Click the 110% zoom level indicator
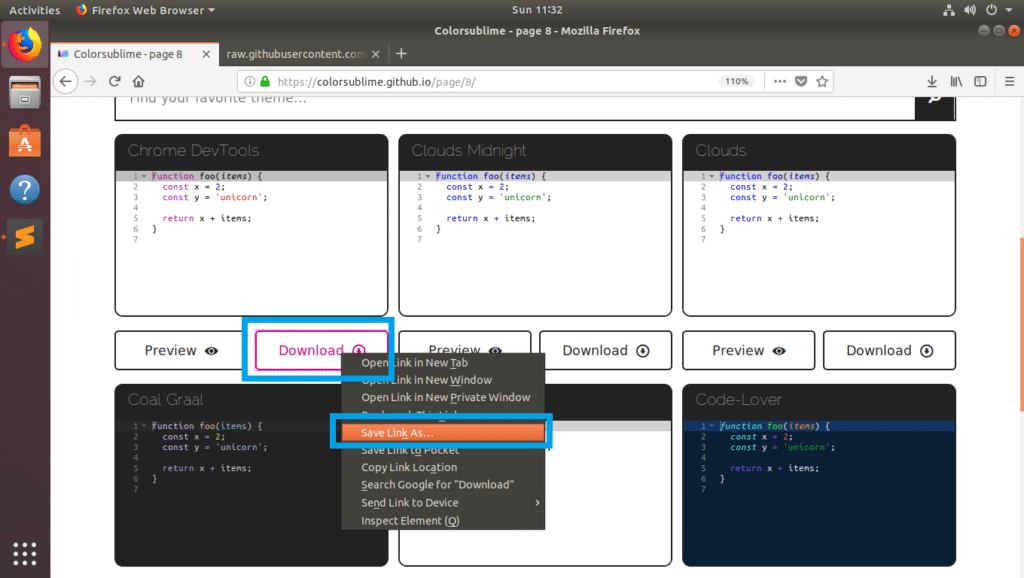The width and height of the screenshot is (1024, 578). [x=736, y=81]
